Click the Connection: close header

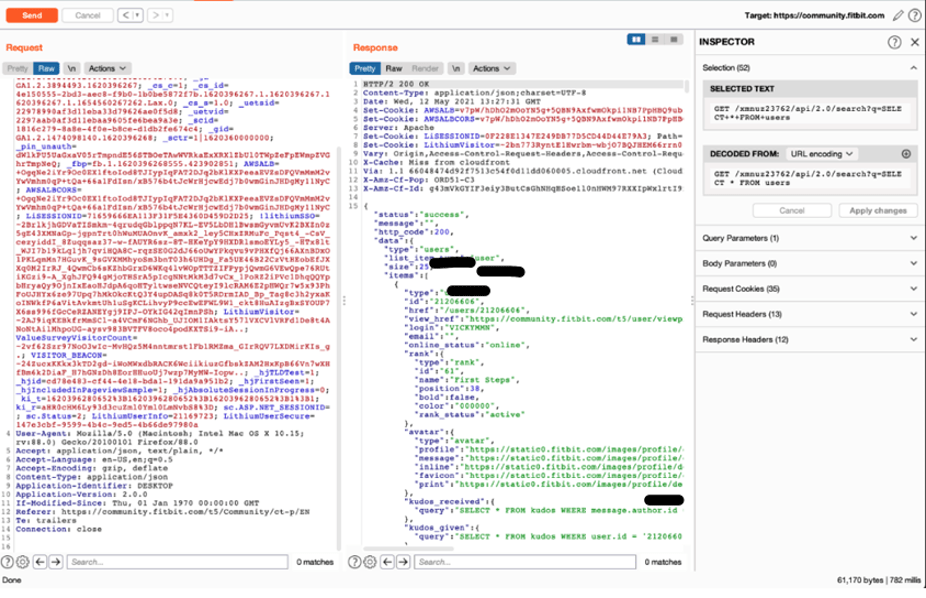[58, 529]
